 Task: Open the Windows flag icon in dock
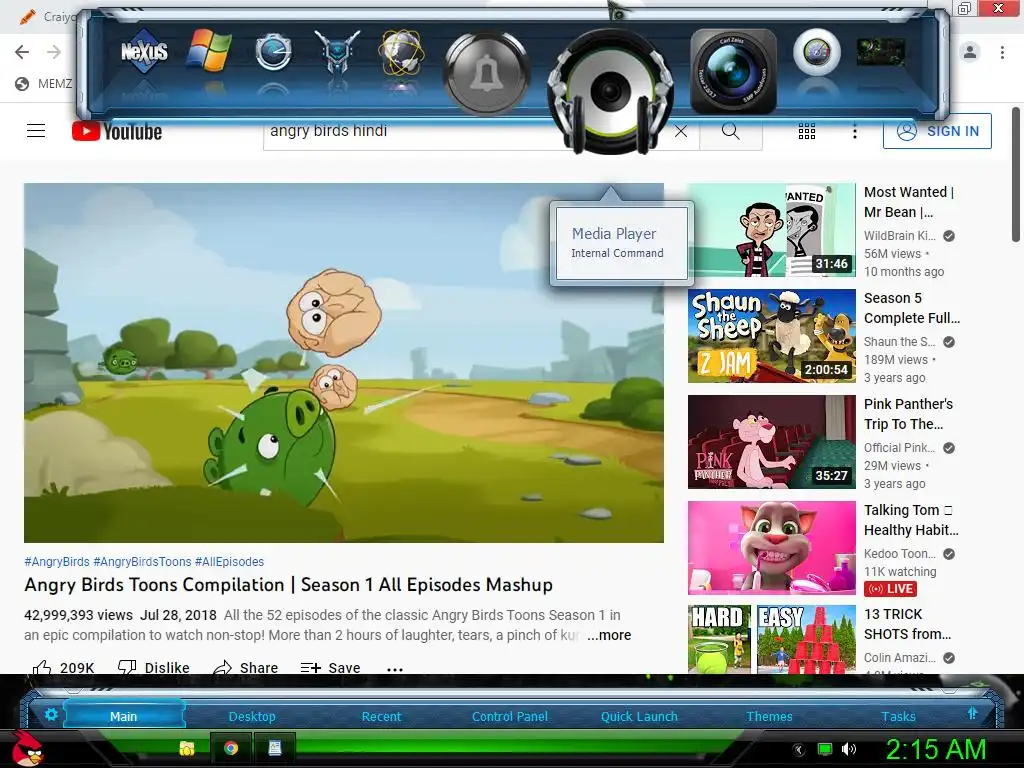(209, 50)
